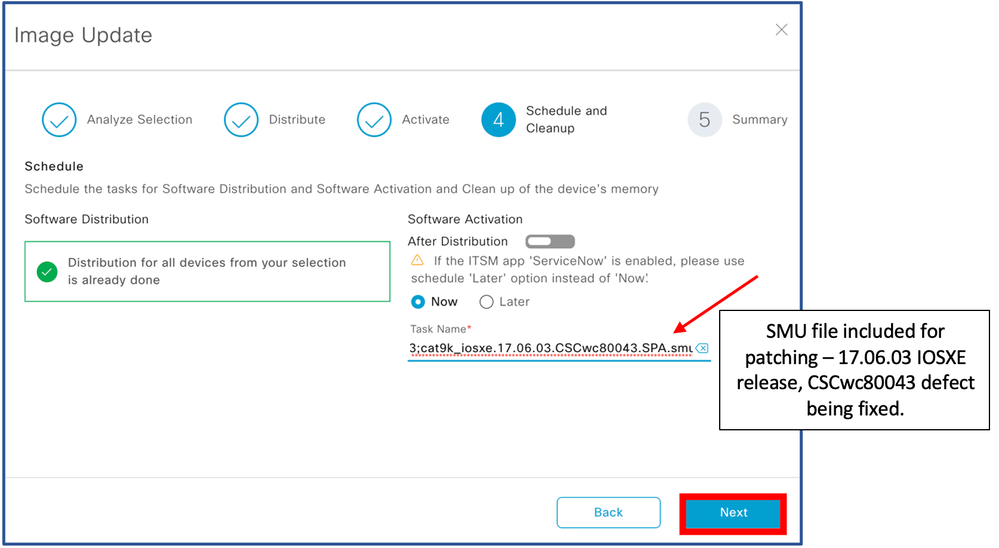Click the Distribute step checkmark icon
999x548 pixels.
pyautogui.click(x=241, y=120)
